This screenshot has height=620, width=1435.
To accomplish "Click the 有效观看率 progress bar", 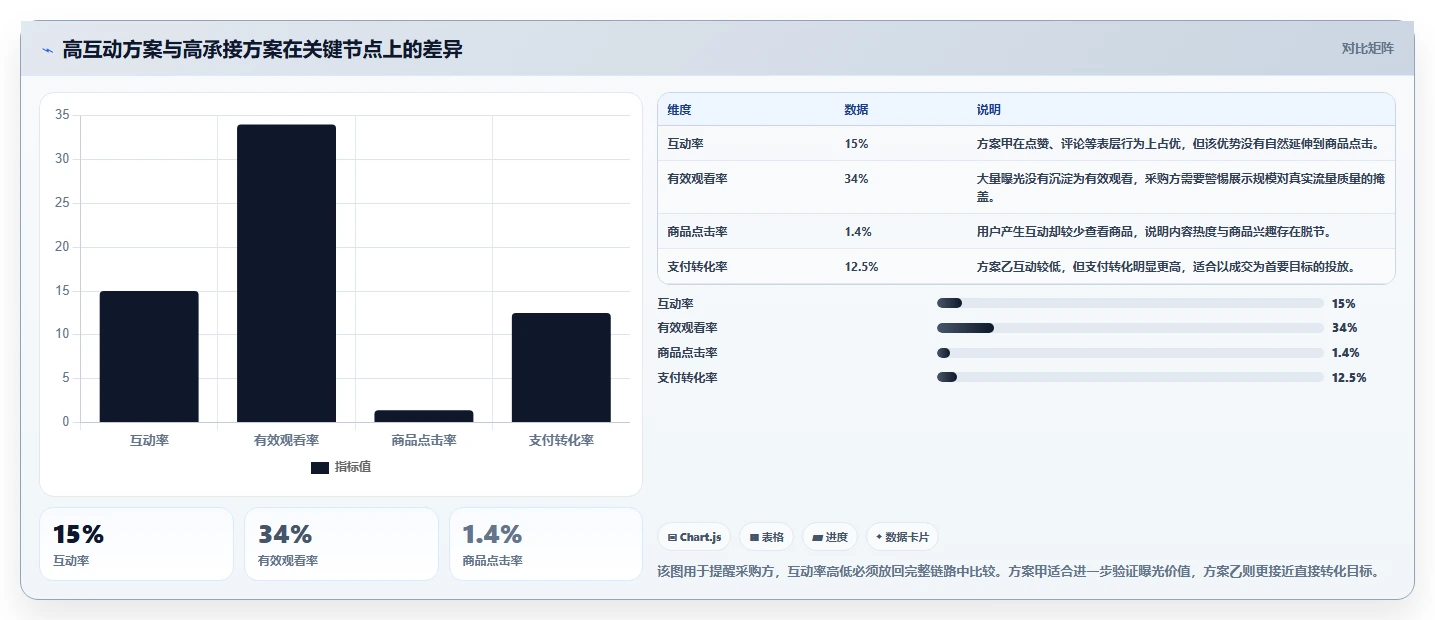I will click(x=1130, y=328).
